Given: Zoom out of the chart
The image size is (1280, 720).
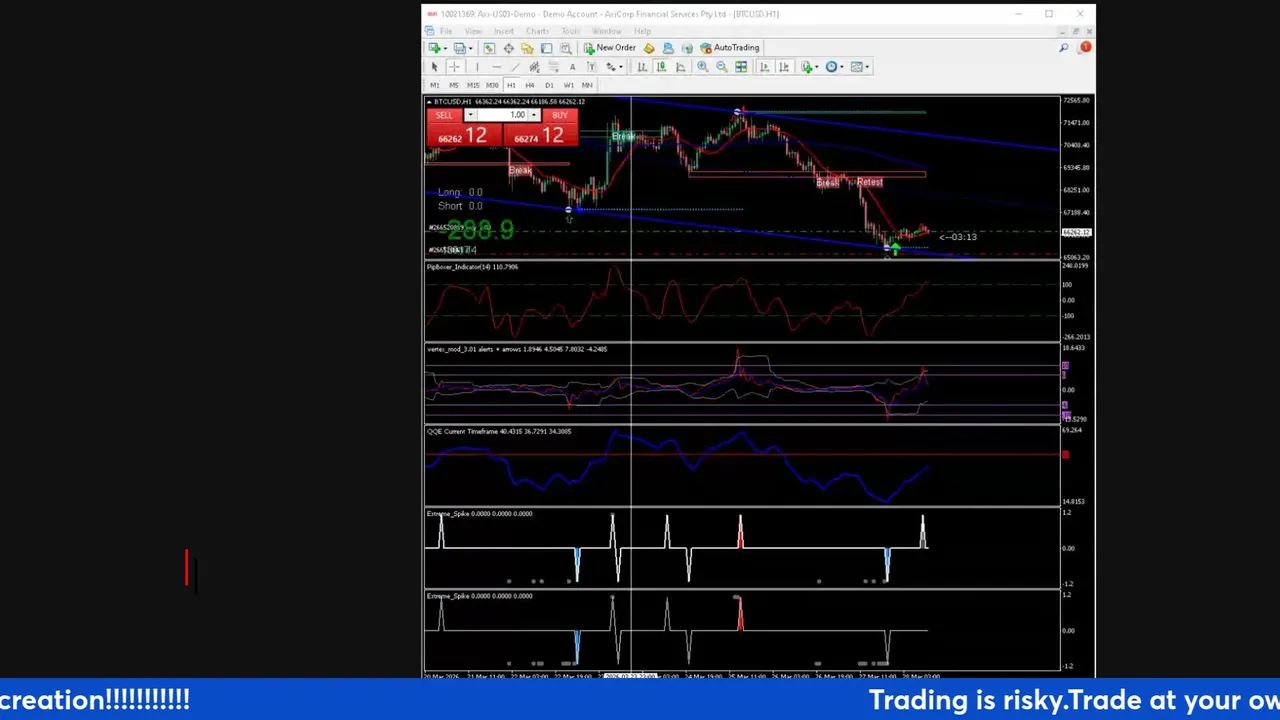Looking at the screenshot, I should point(722,67).
